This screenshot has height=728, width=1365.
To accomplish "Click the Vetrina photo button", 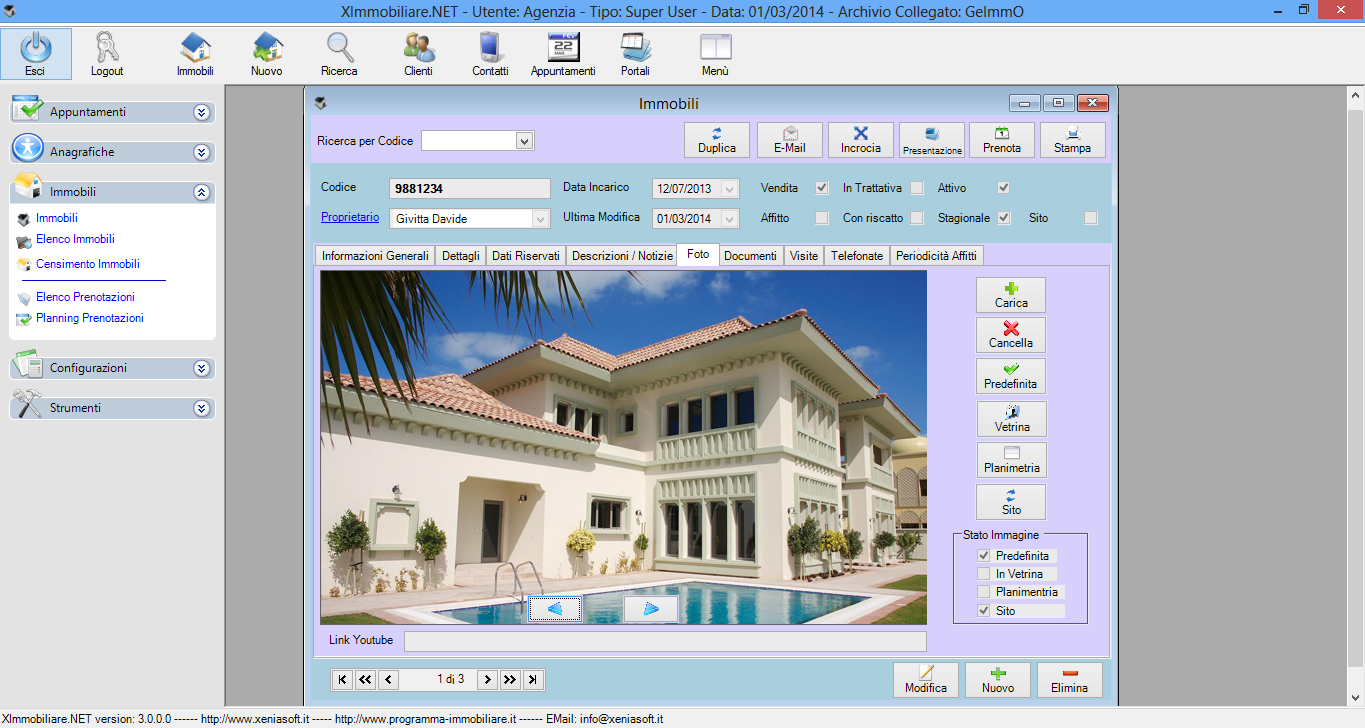I will 1011,419.
